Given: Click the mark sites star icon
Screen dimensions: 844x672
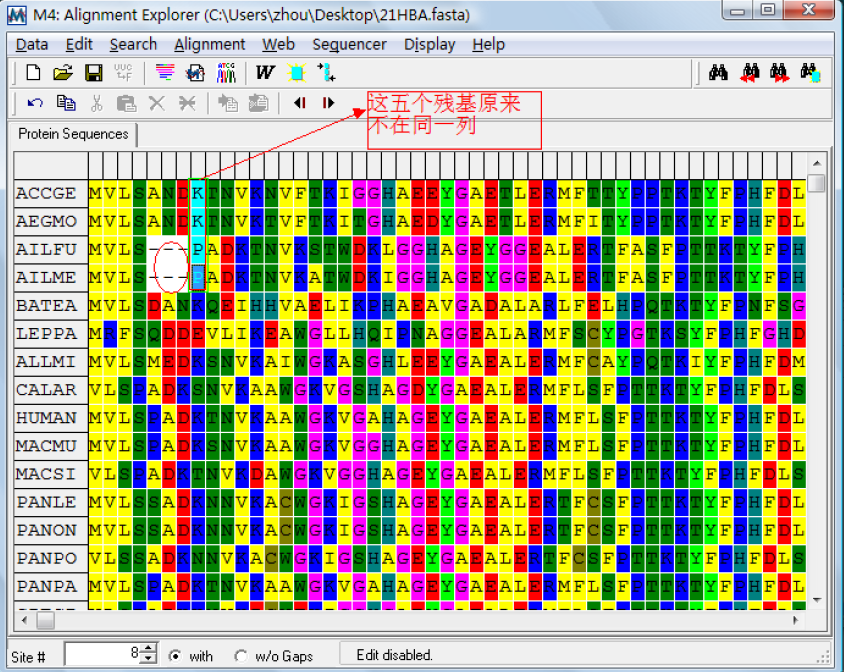Looking at the screenshot, I should (x=296, y=72).
